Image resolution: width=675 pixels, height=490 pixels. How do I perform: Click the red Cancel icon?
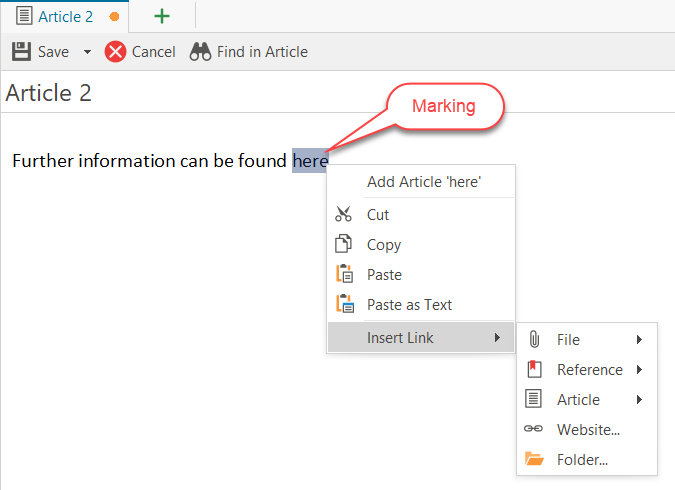tap(116, 51)
